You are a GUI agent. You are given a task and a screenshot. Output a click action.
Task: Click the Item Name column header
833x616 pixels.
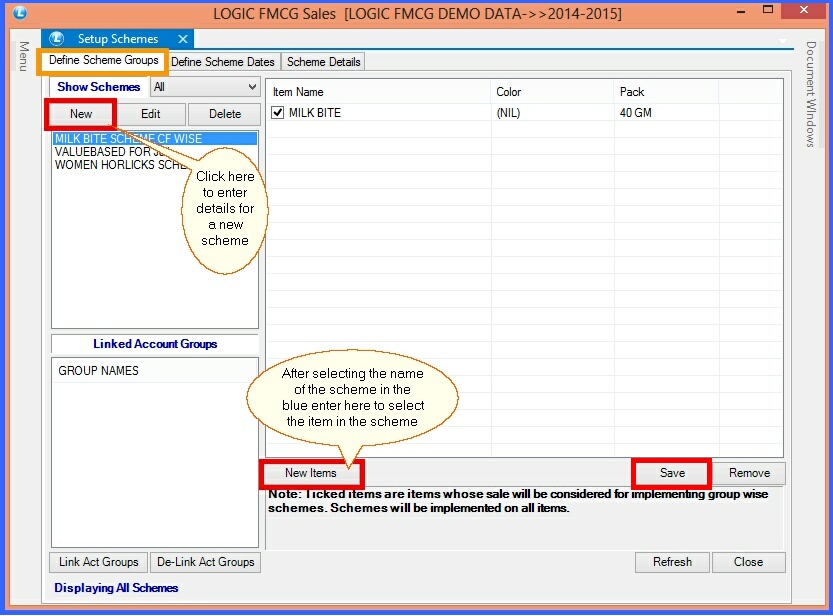(378, 92)
